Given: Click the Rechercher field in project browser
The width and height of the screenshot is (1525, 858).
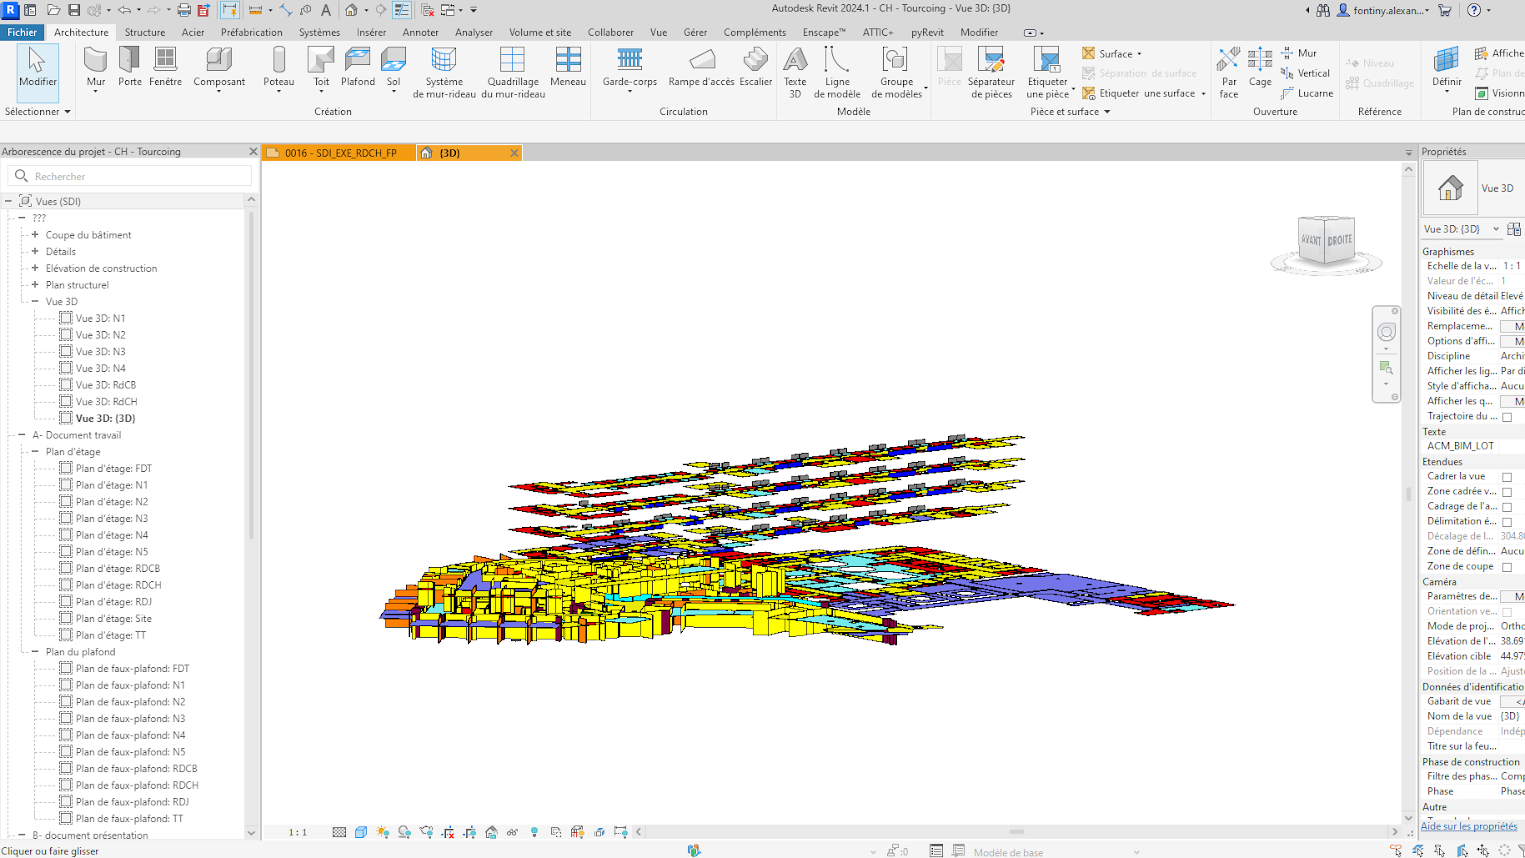Looking at the screenshot, I should point(135,176).
